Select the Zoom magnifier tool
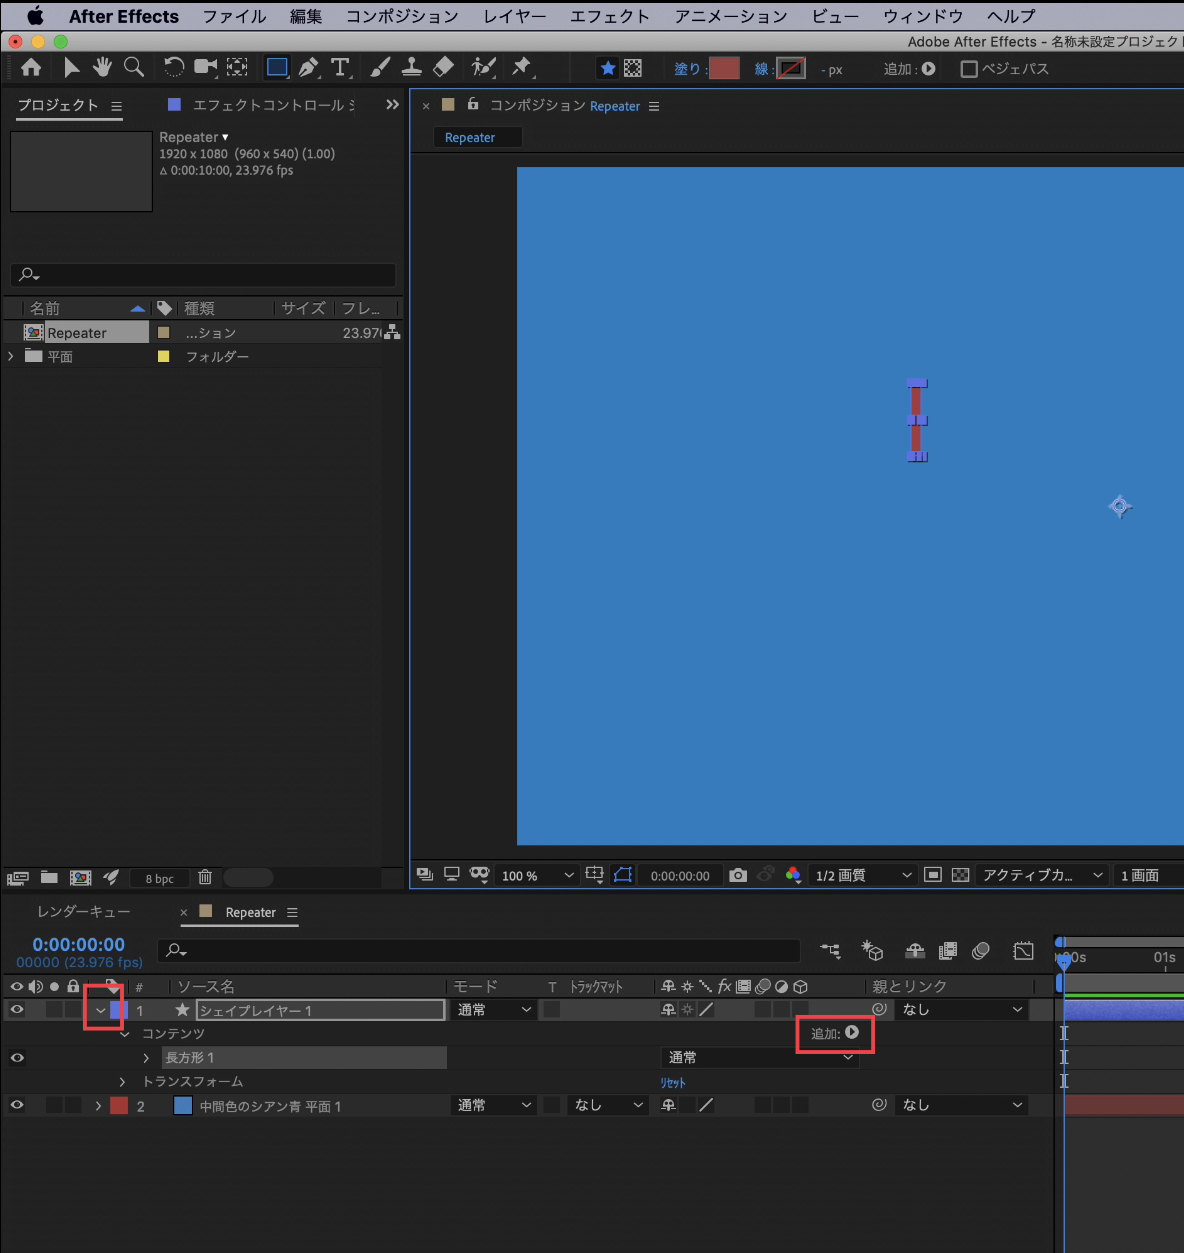 click(x=133, y=67)
